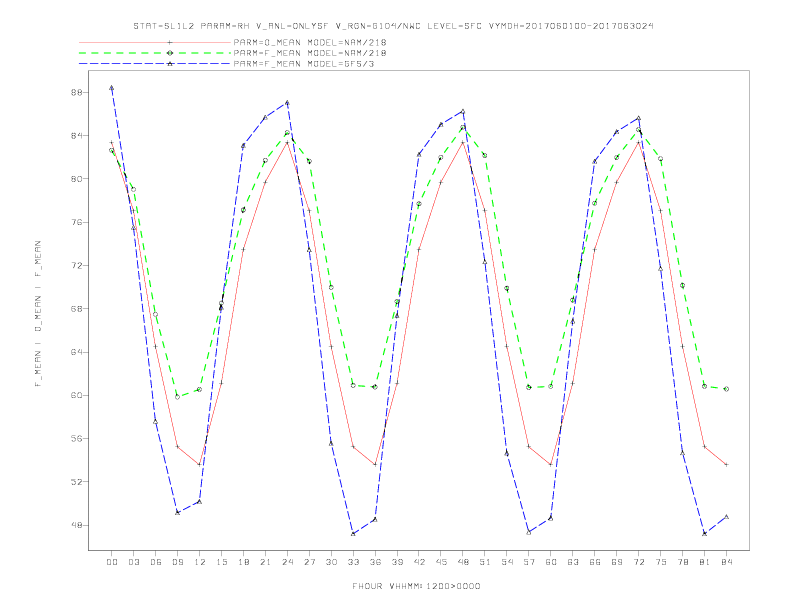Click the blue triangle data point at hour 84
The height and width of the screenshot is (612, 792).
[726, 517]
